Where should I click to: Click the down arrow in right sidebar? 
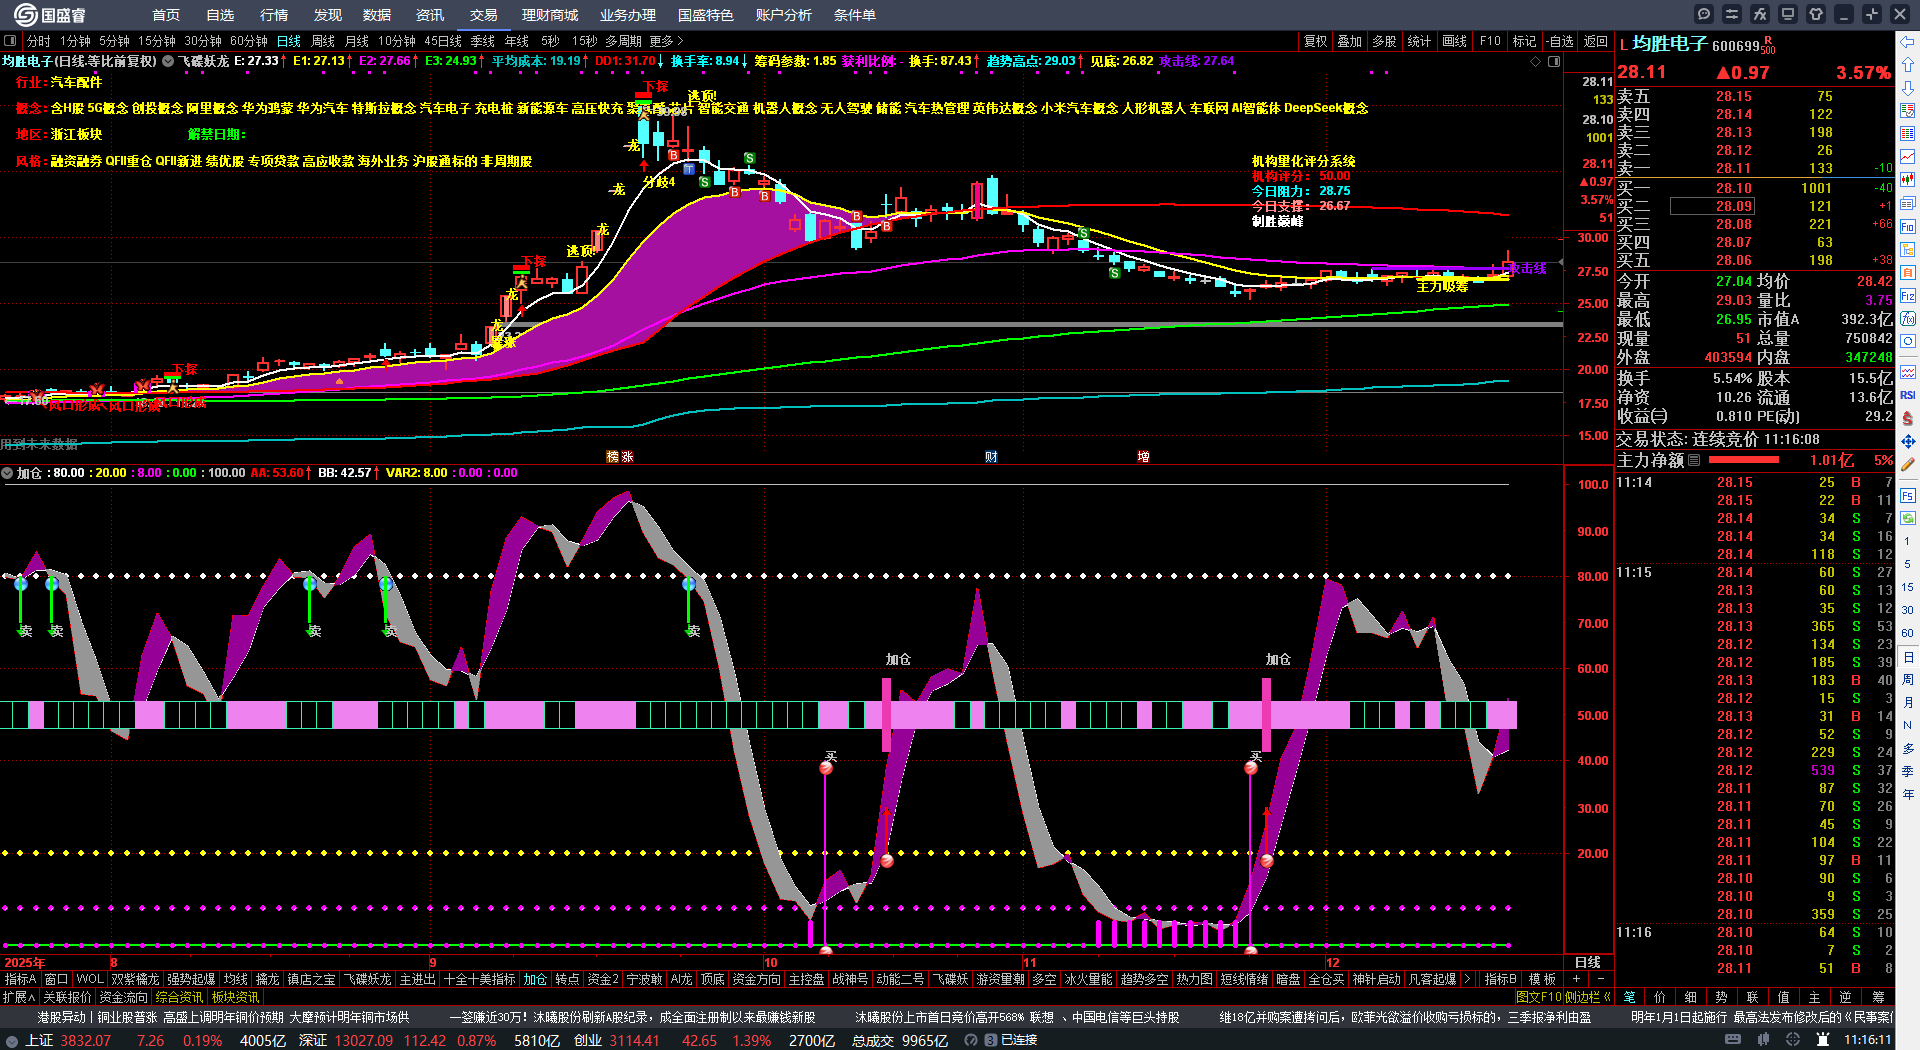click(x=1908, y=88)
